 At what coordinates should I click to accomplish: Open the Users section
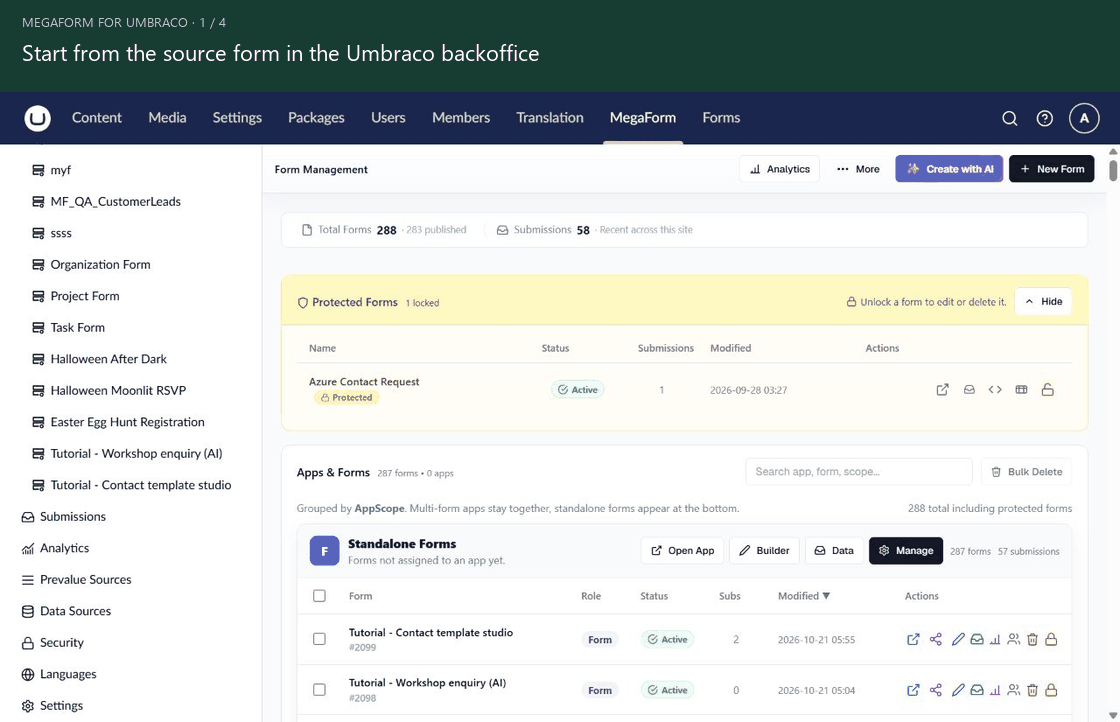point(388,118)
